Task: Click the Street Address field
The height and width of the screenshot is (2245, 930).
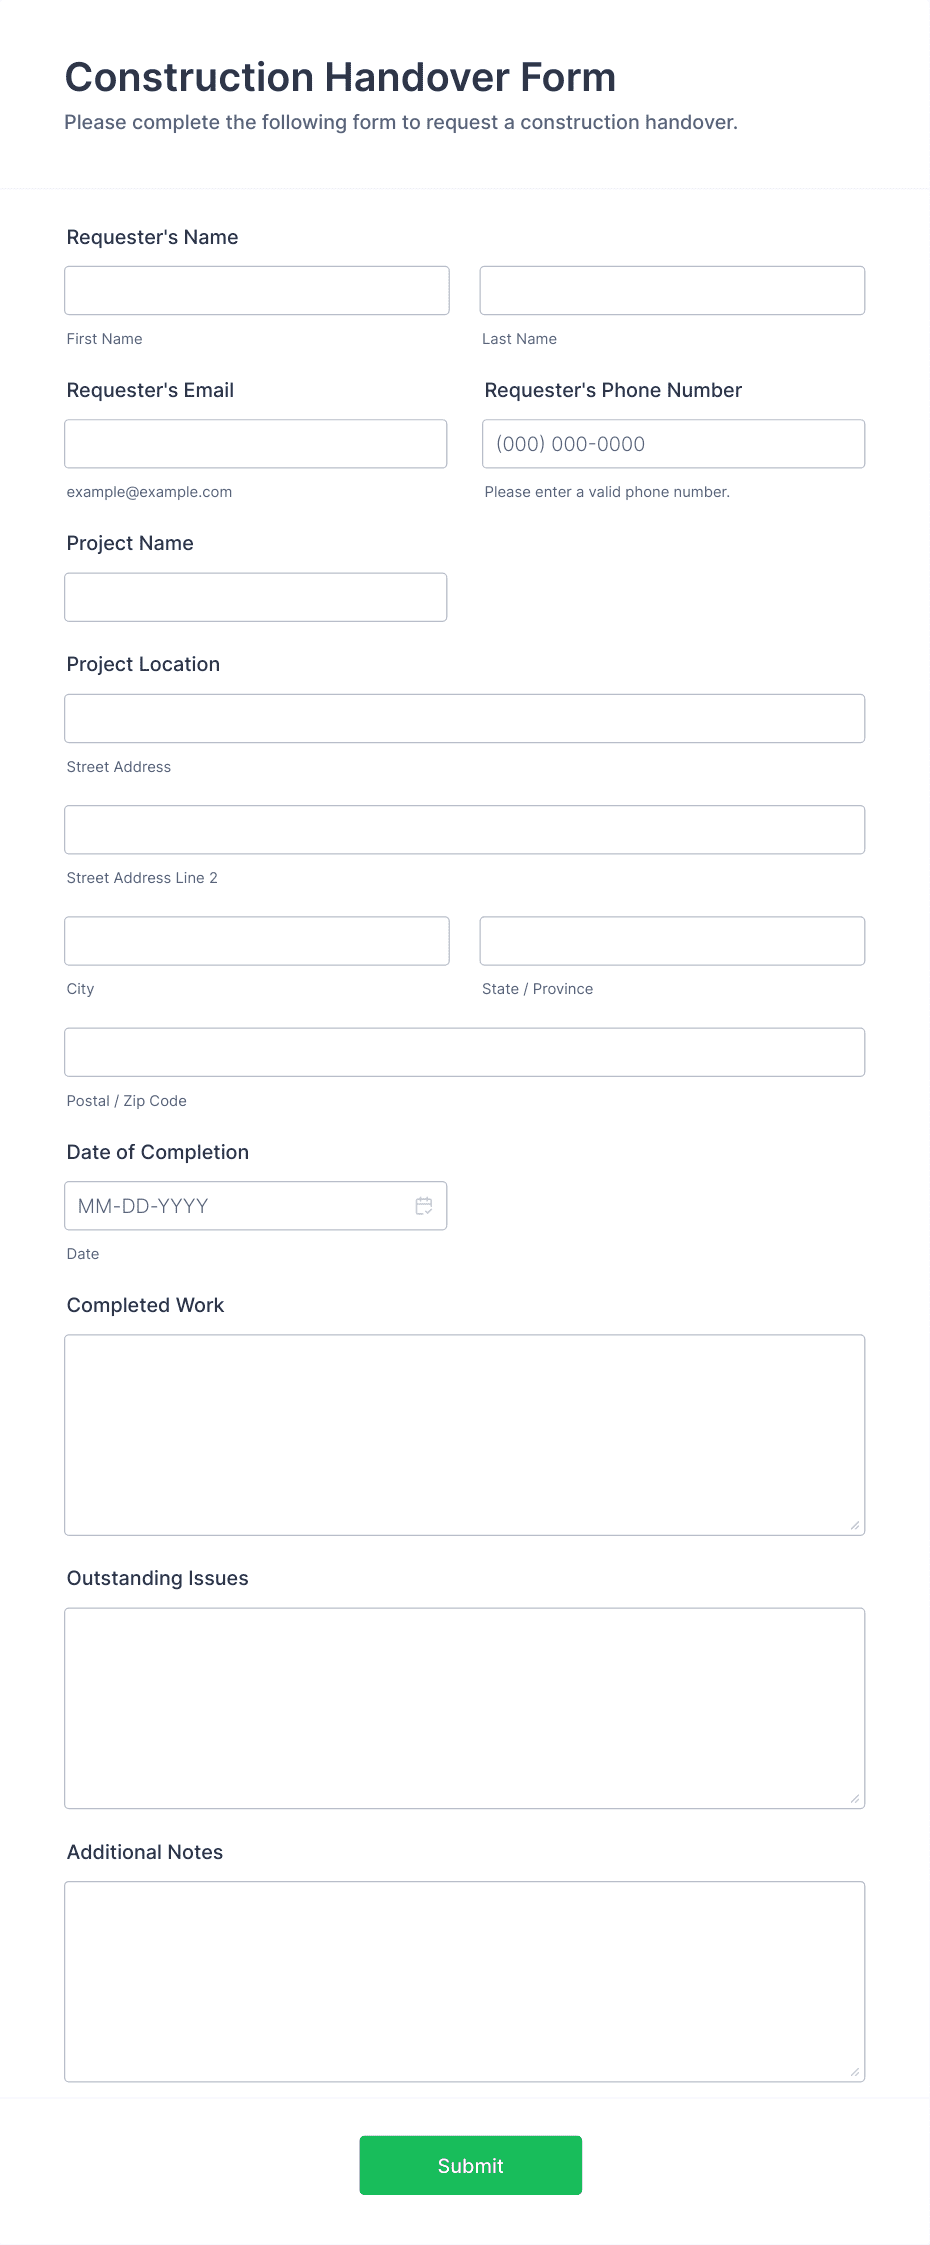Action: [465, 718]
